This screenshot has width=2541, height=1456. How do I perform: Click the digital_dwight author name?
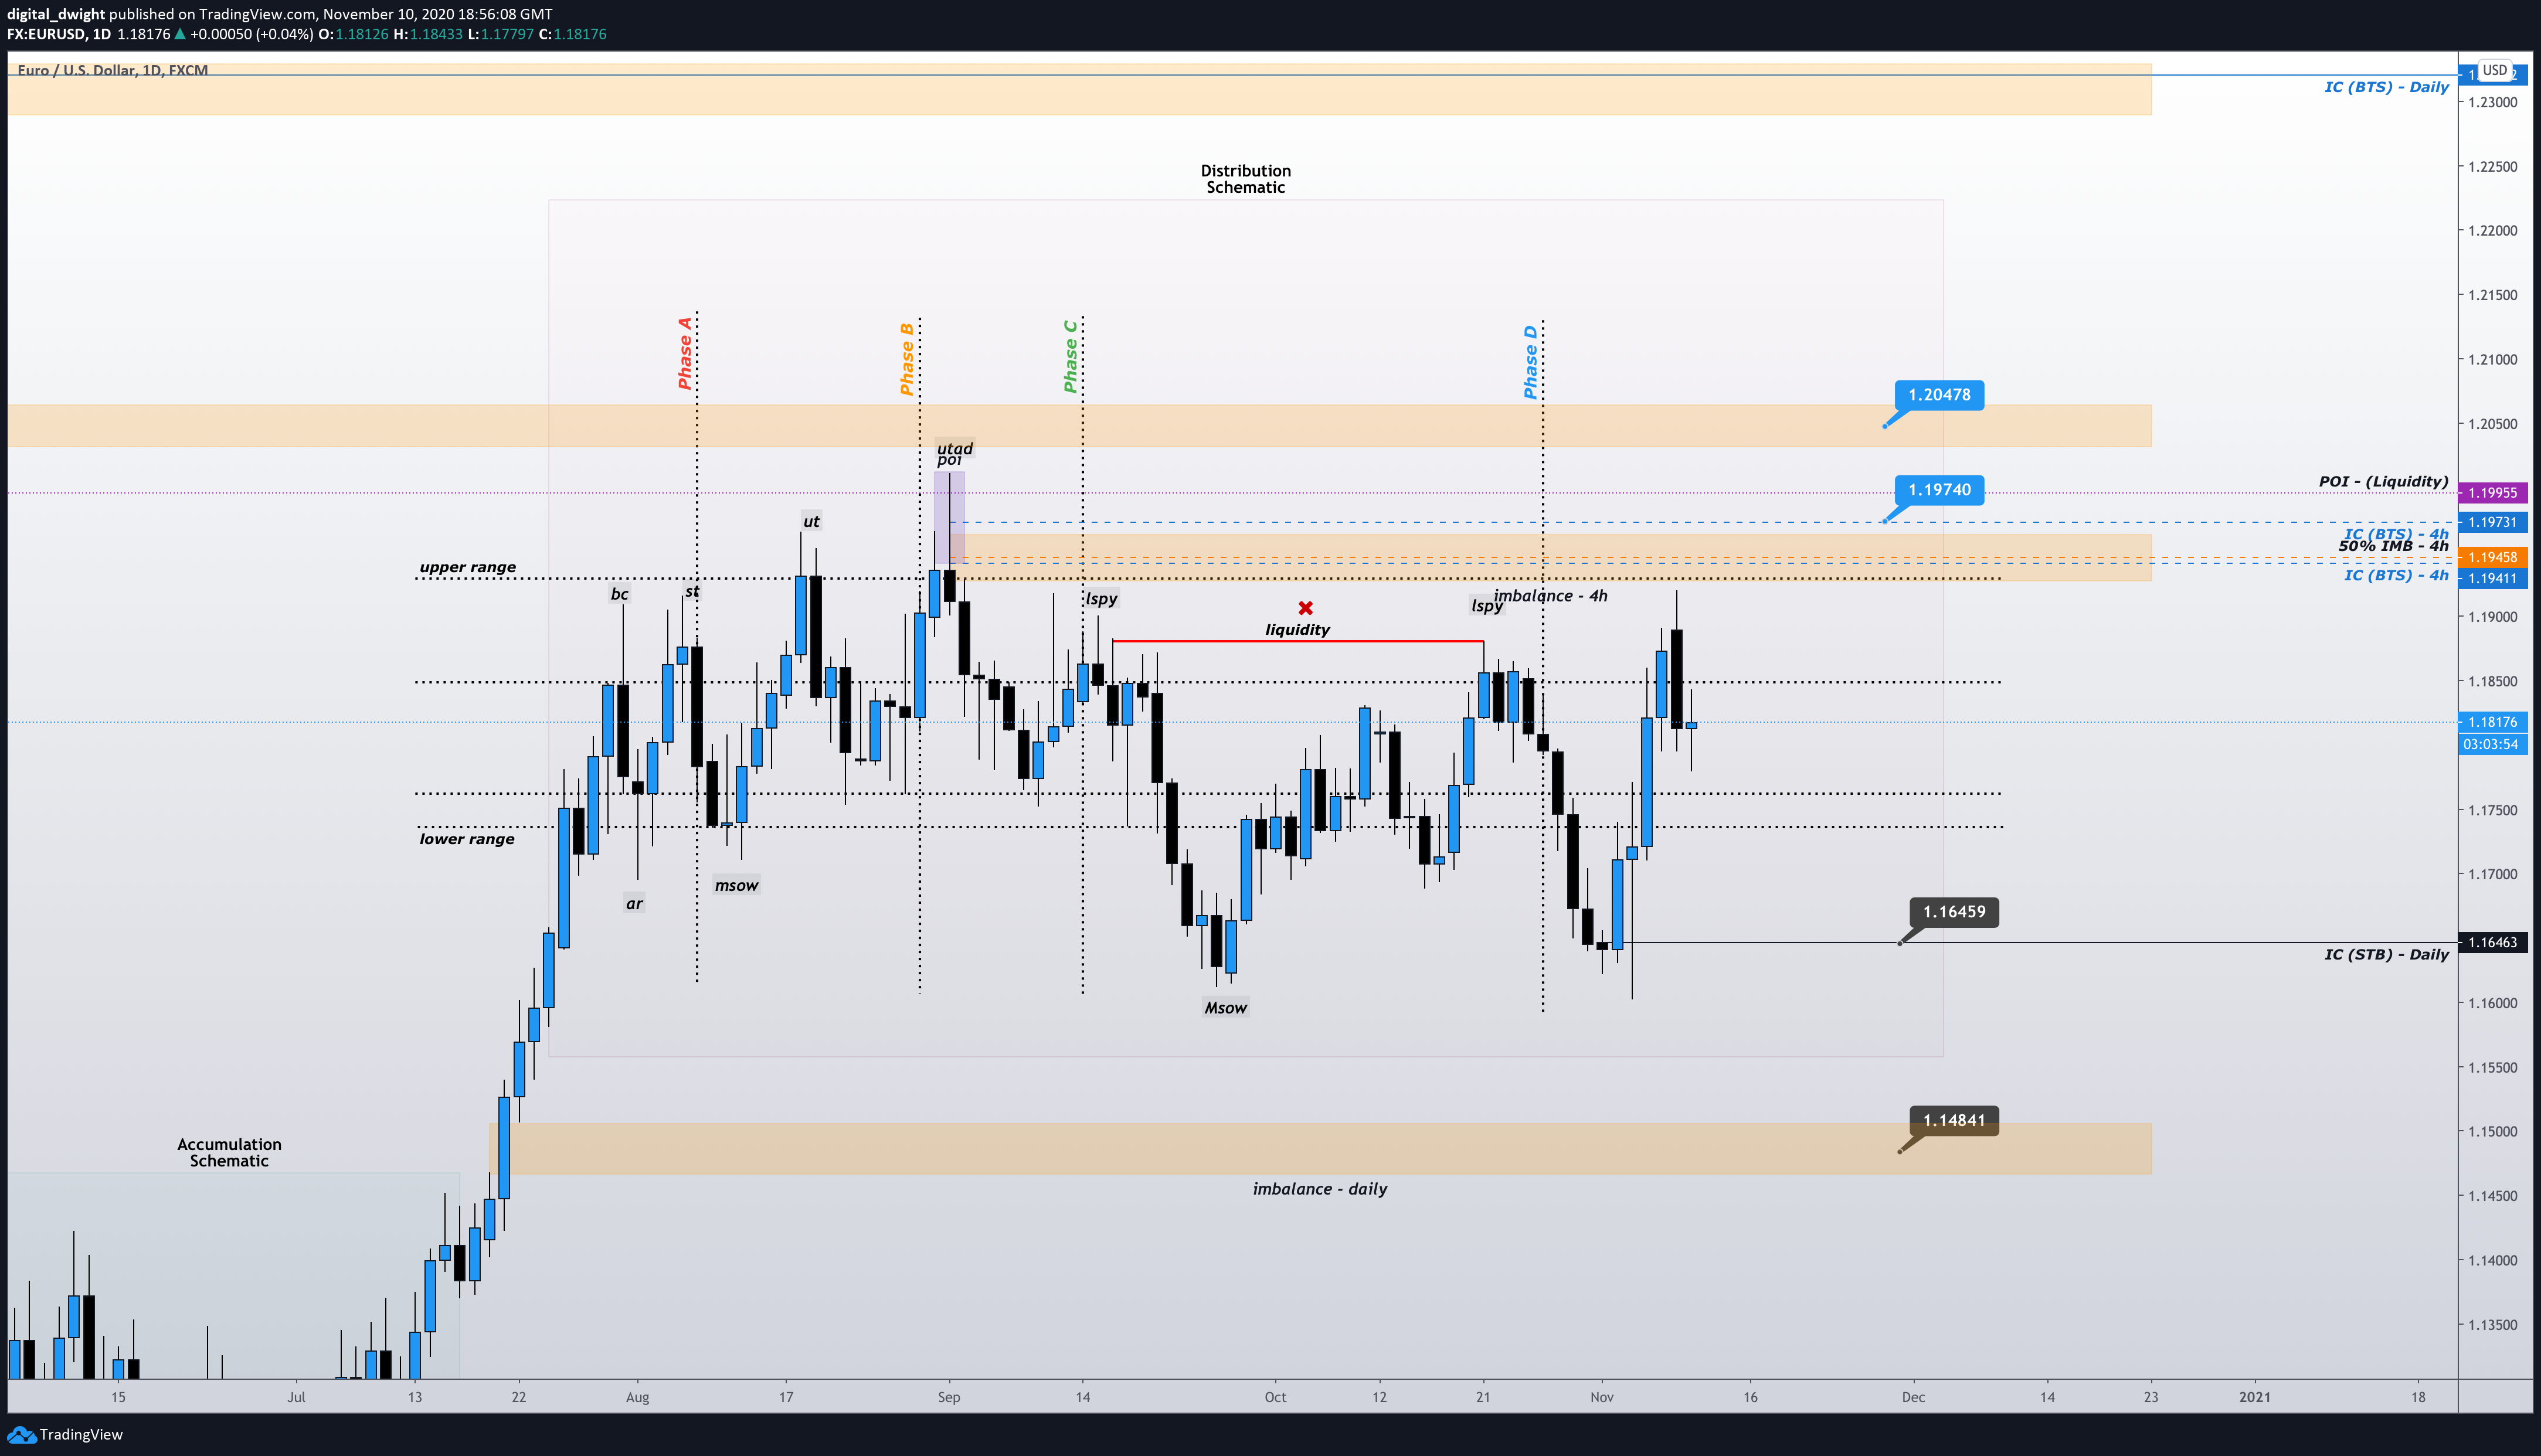coord(55,14)
